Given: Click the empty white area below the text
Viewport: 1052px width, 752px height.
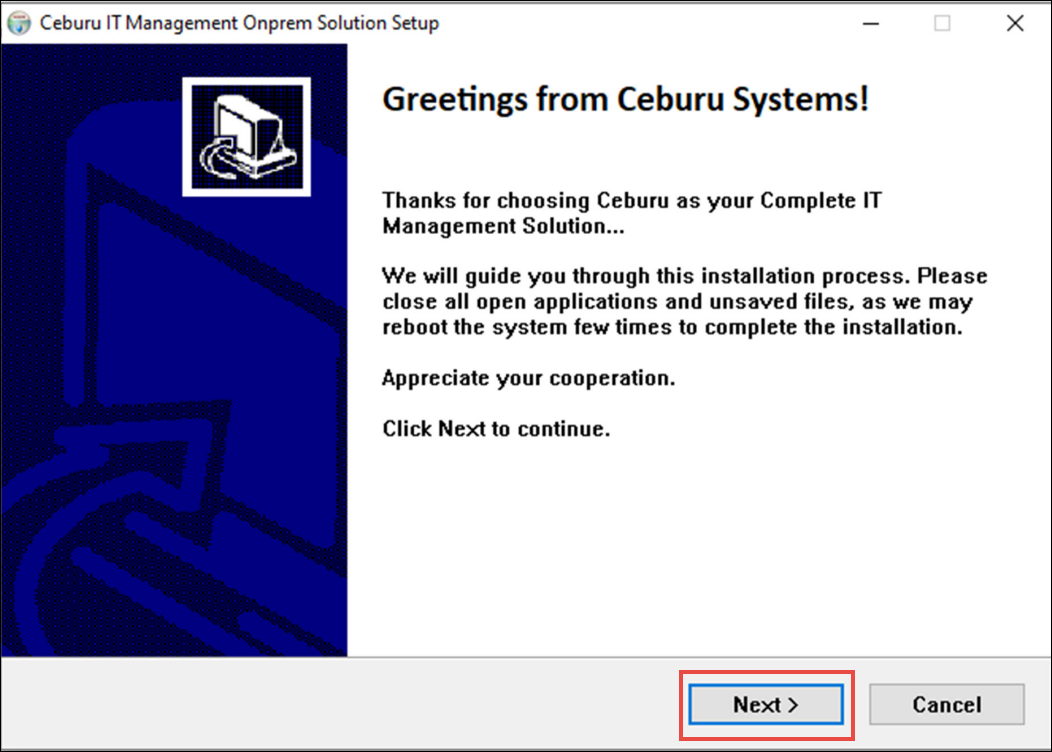Looking at the screenshot, I should 698,543.
